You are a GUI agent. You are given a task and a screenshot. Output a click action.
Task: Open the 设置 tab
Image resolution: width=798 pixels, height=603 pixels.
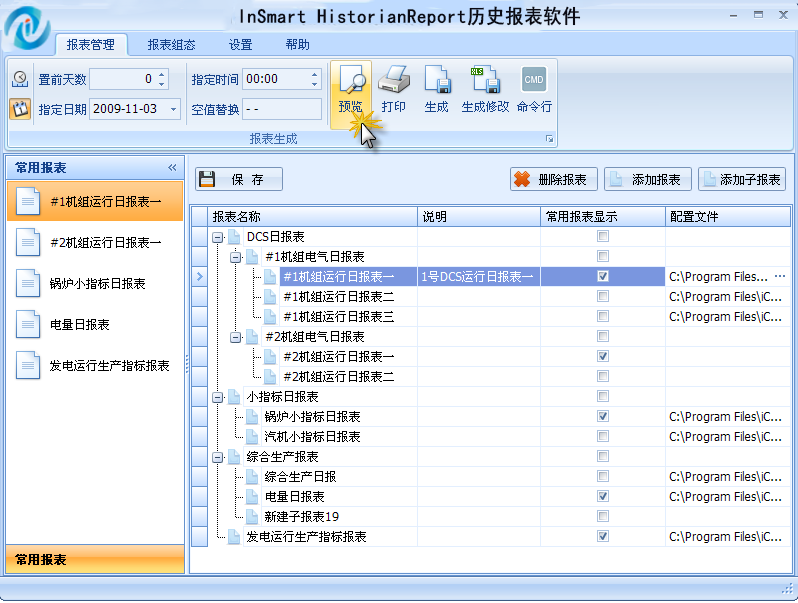[x=240, y=45]
